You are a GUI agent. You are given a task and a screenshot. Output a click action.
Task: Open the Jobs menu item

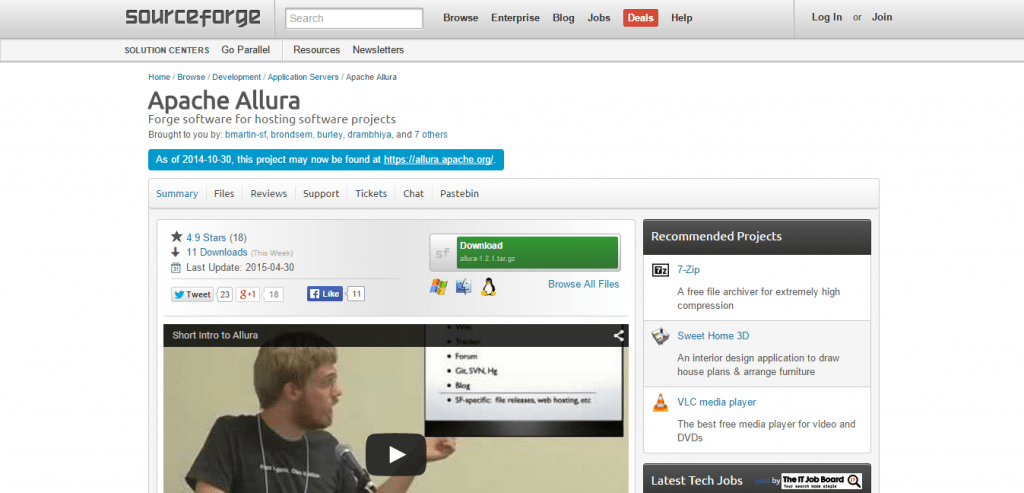point(598,18)
